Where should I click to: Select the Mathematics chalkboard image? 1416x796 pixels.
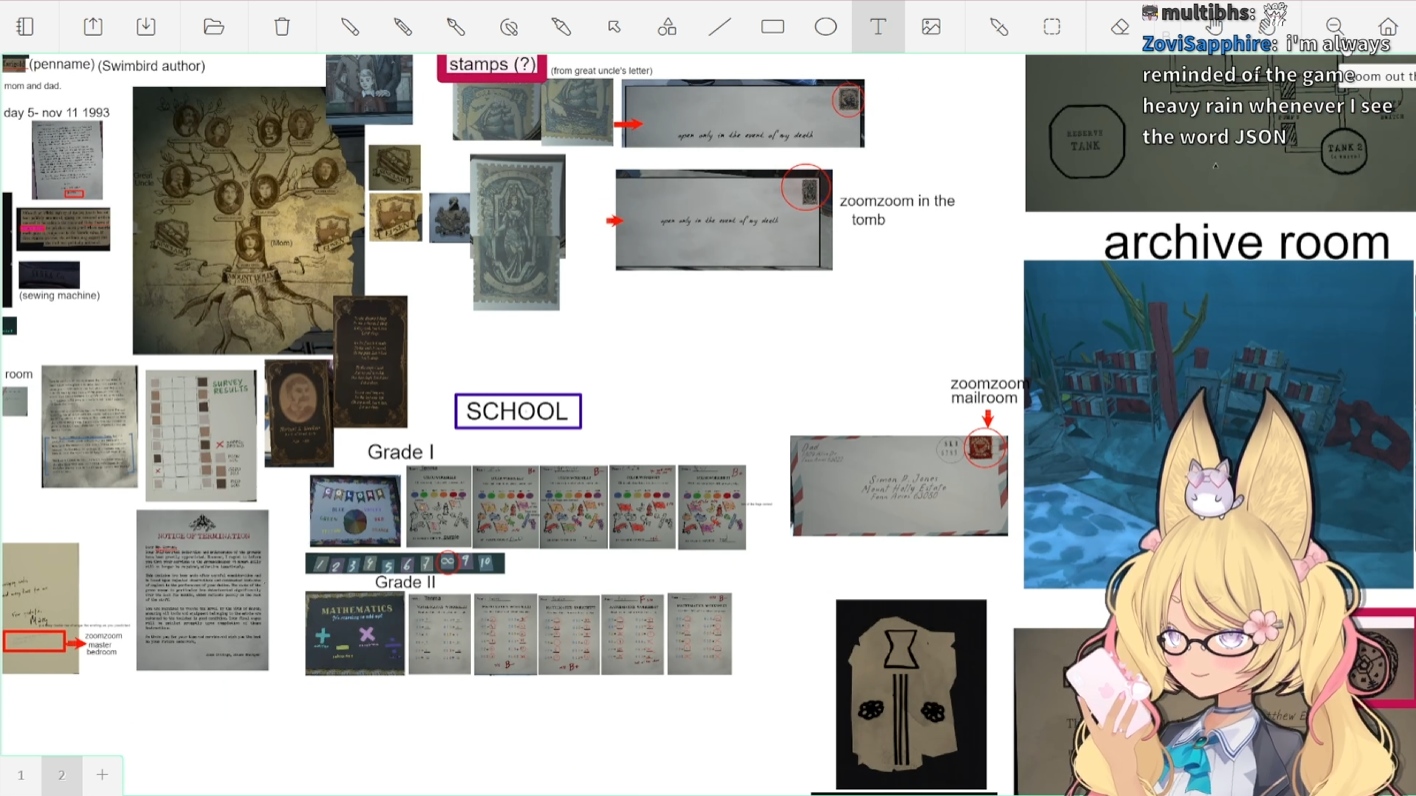coord(355,633)
